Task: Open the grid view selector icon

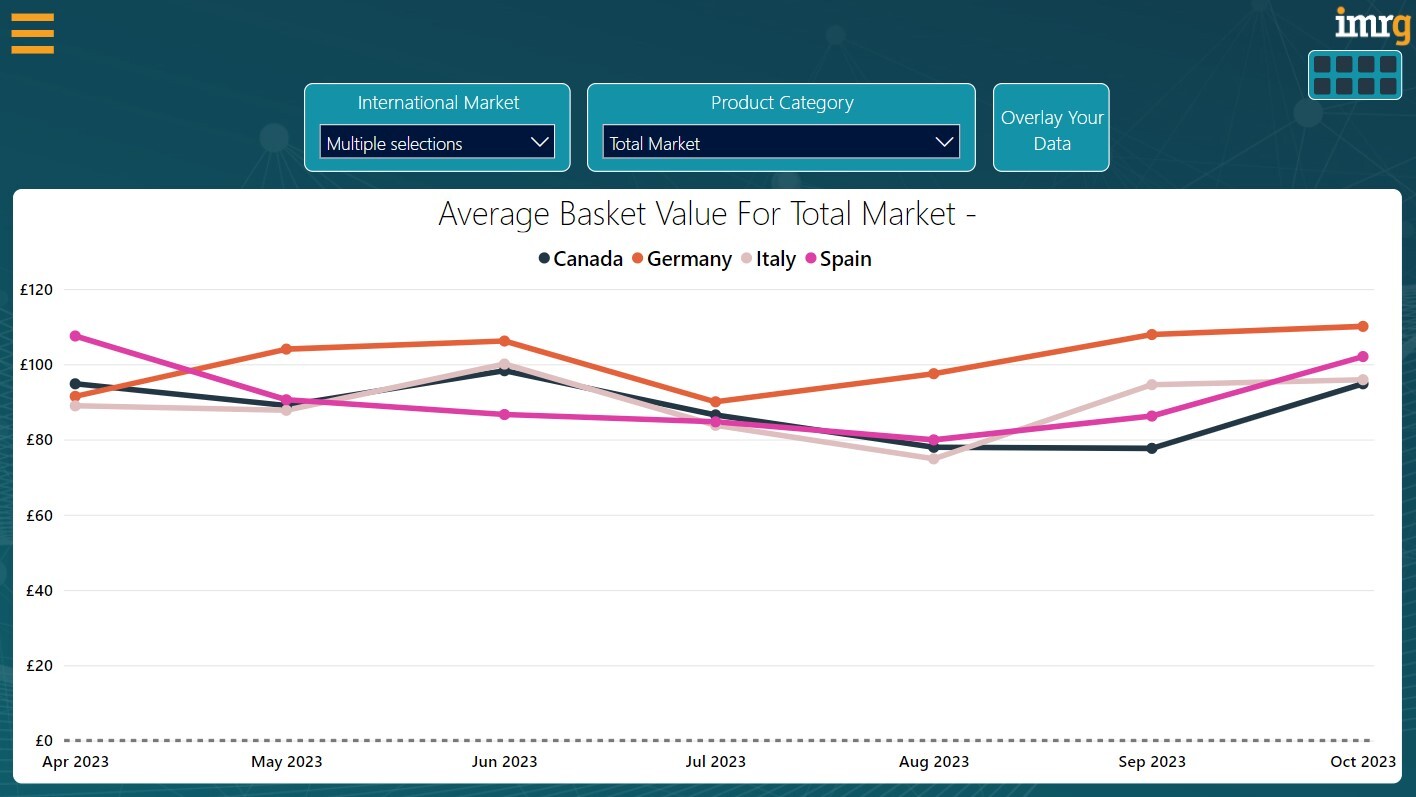Action: (x=1355, y=74)
